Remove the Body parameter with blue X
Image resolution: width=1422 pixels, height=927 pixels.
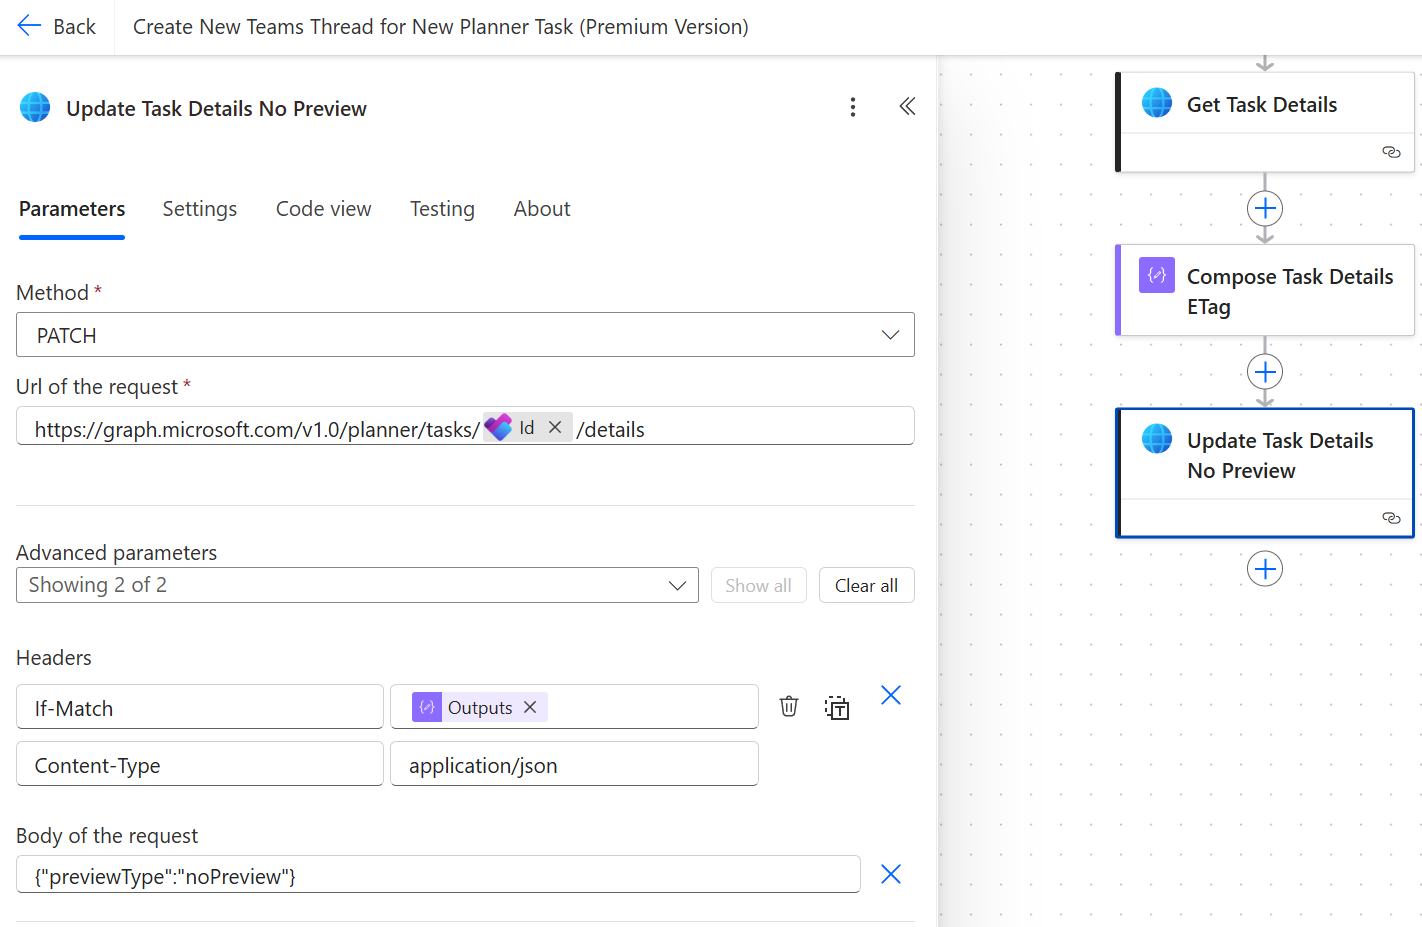891,874
